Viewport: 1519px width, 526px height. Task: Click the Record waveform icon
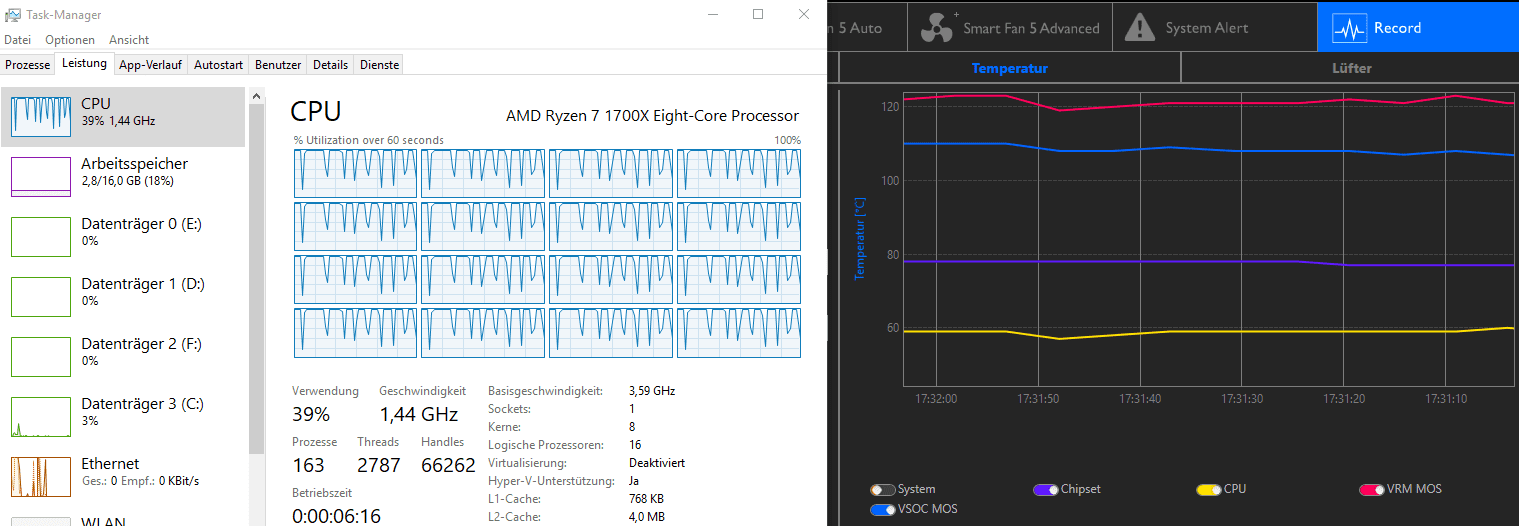(x=1350, y=28)
